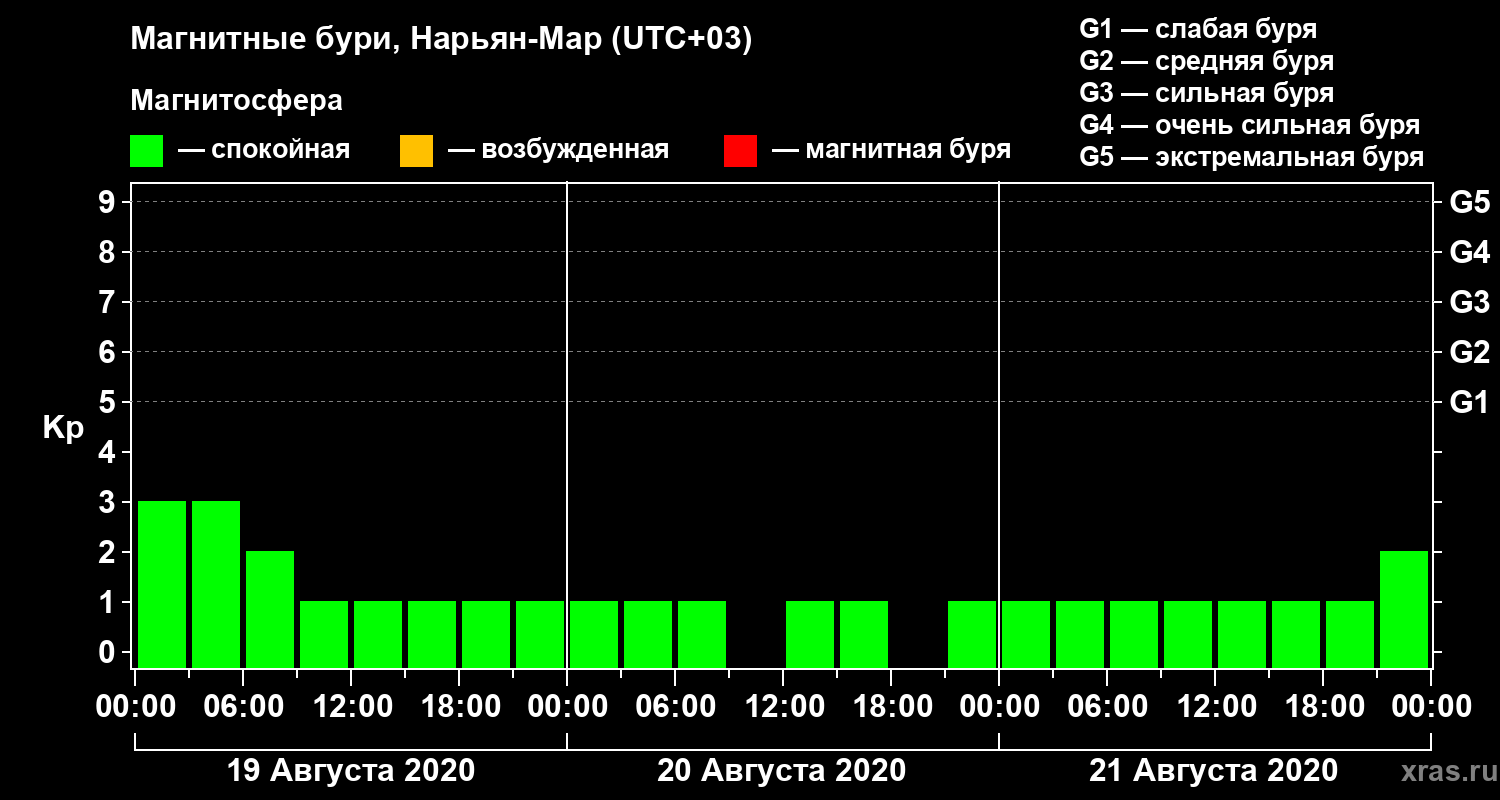
Task: Click the red магнитная буря legend swatch
Action: [x=740, y=151]
